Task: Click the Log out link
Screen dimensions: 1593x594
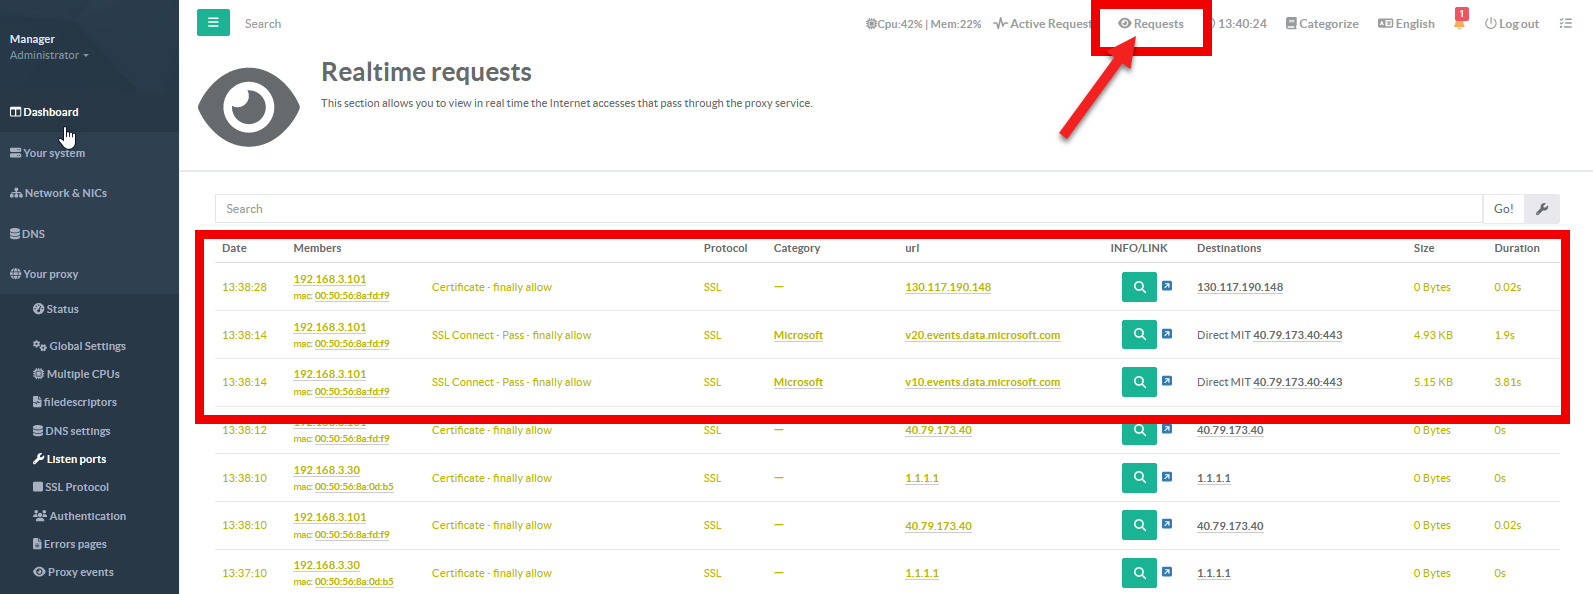Action: pyautogui.click(x=1512, y=24)
